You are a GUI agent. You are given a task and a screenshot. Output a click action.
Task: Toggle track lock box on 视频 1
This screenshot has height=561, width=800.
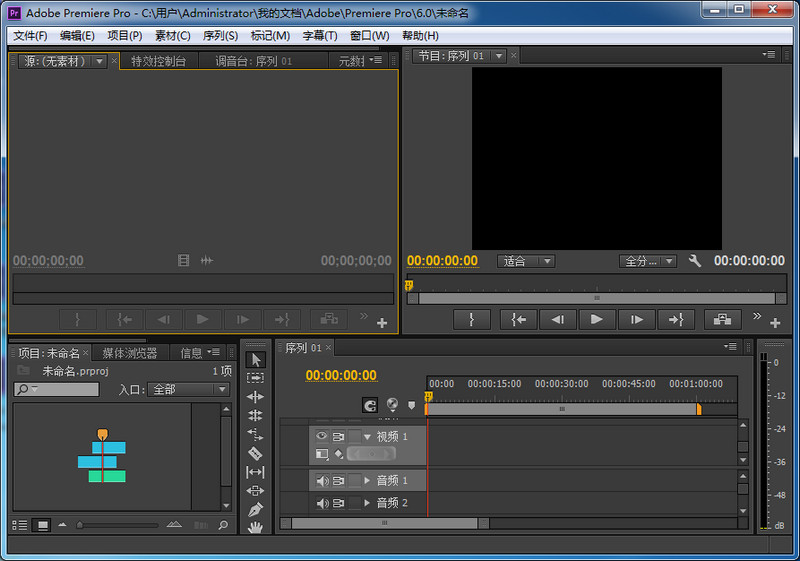[354, 437]
